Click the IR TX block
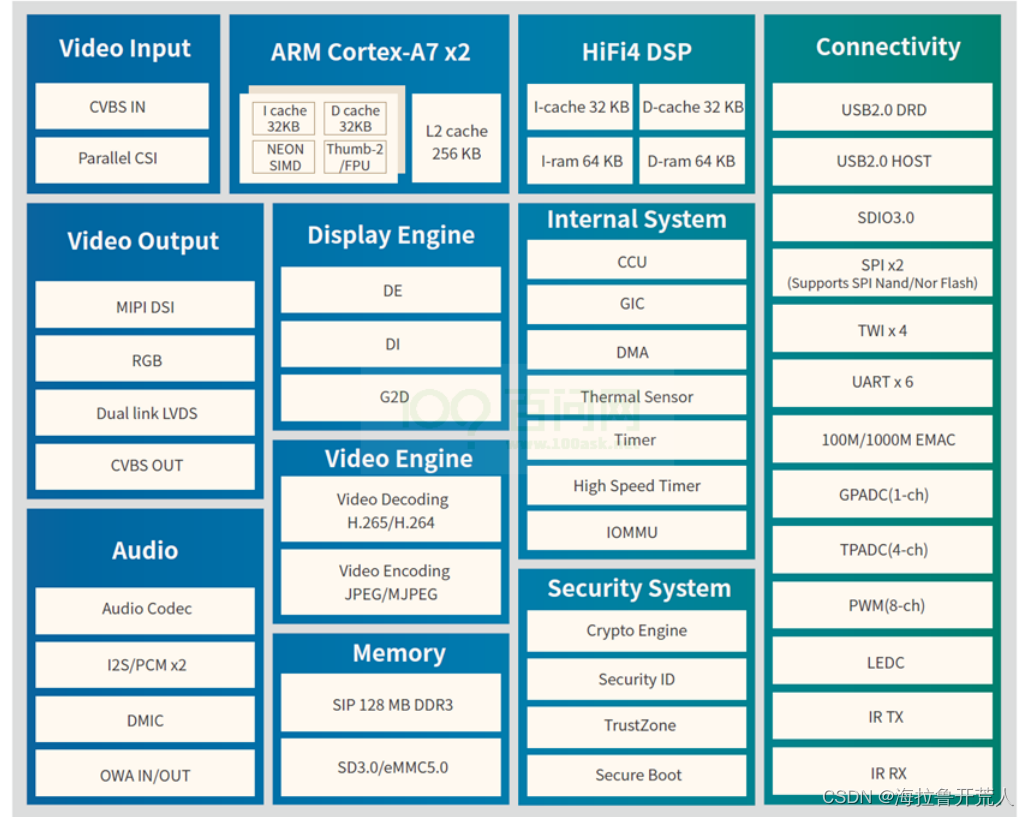This screenshot has width=1030, height=817. (x=883, y=716)
